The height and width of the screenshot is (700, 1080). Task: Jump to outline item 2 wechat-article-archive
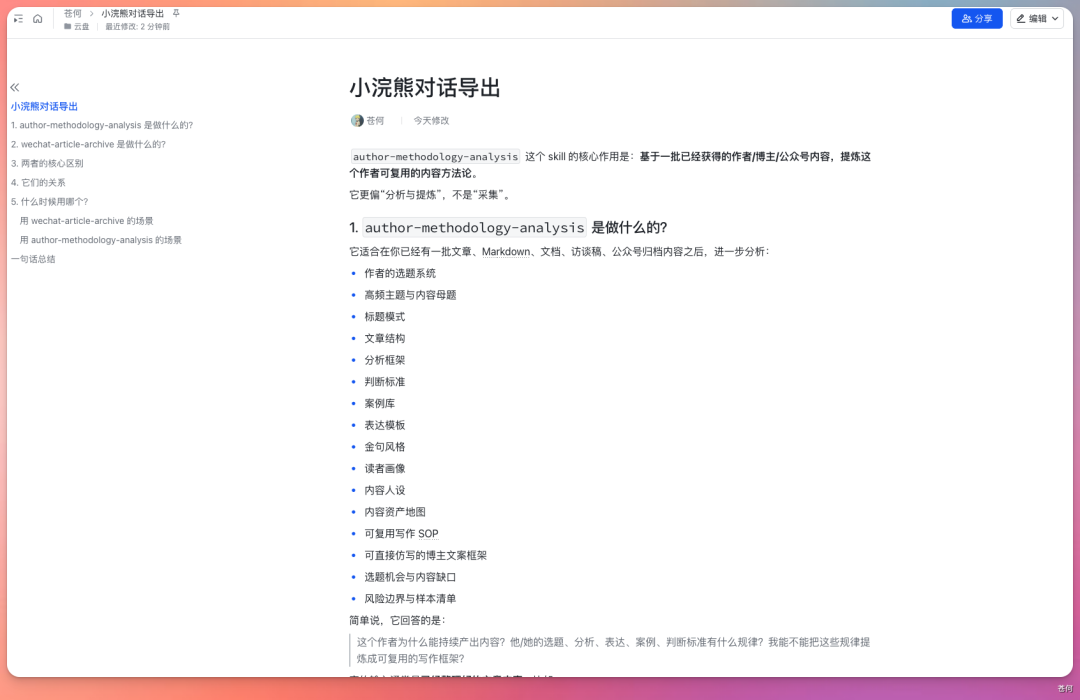88,145
